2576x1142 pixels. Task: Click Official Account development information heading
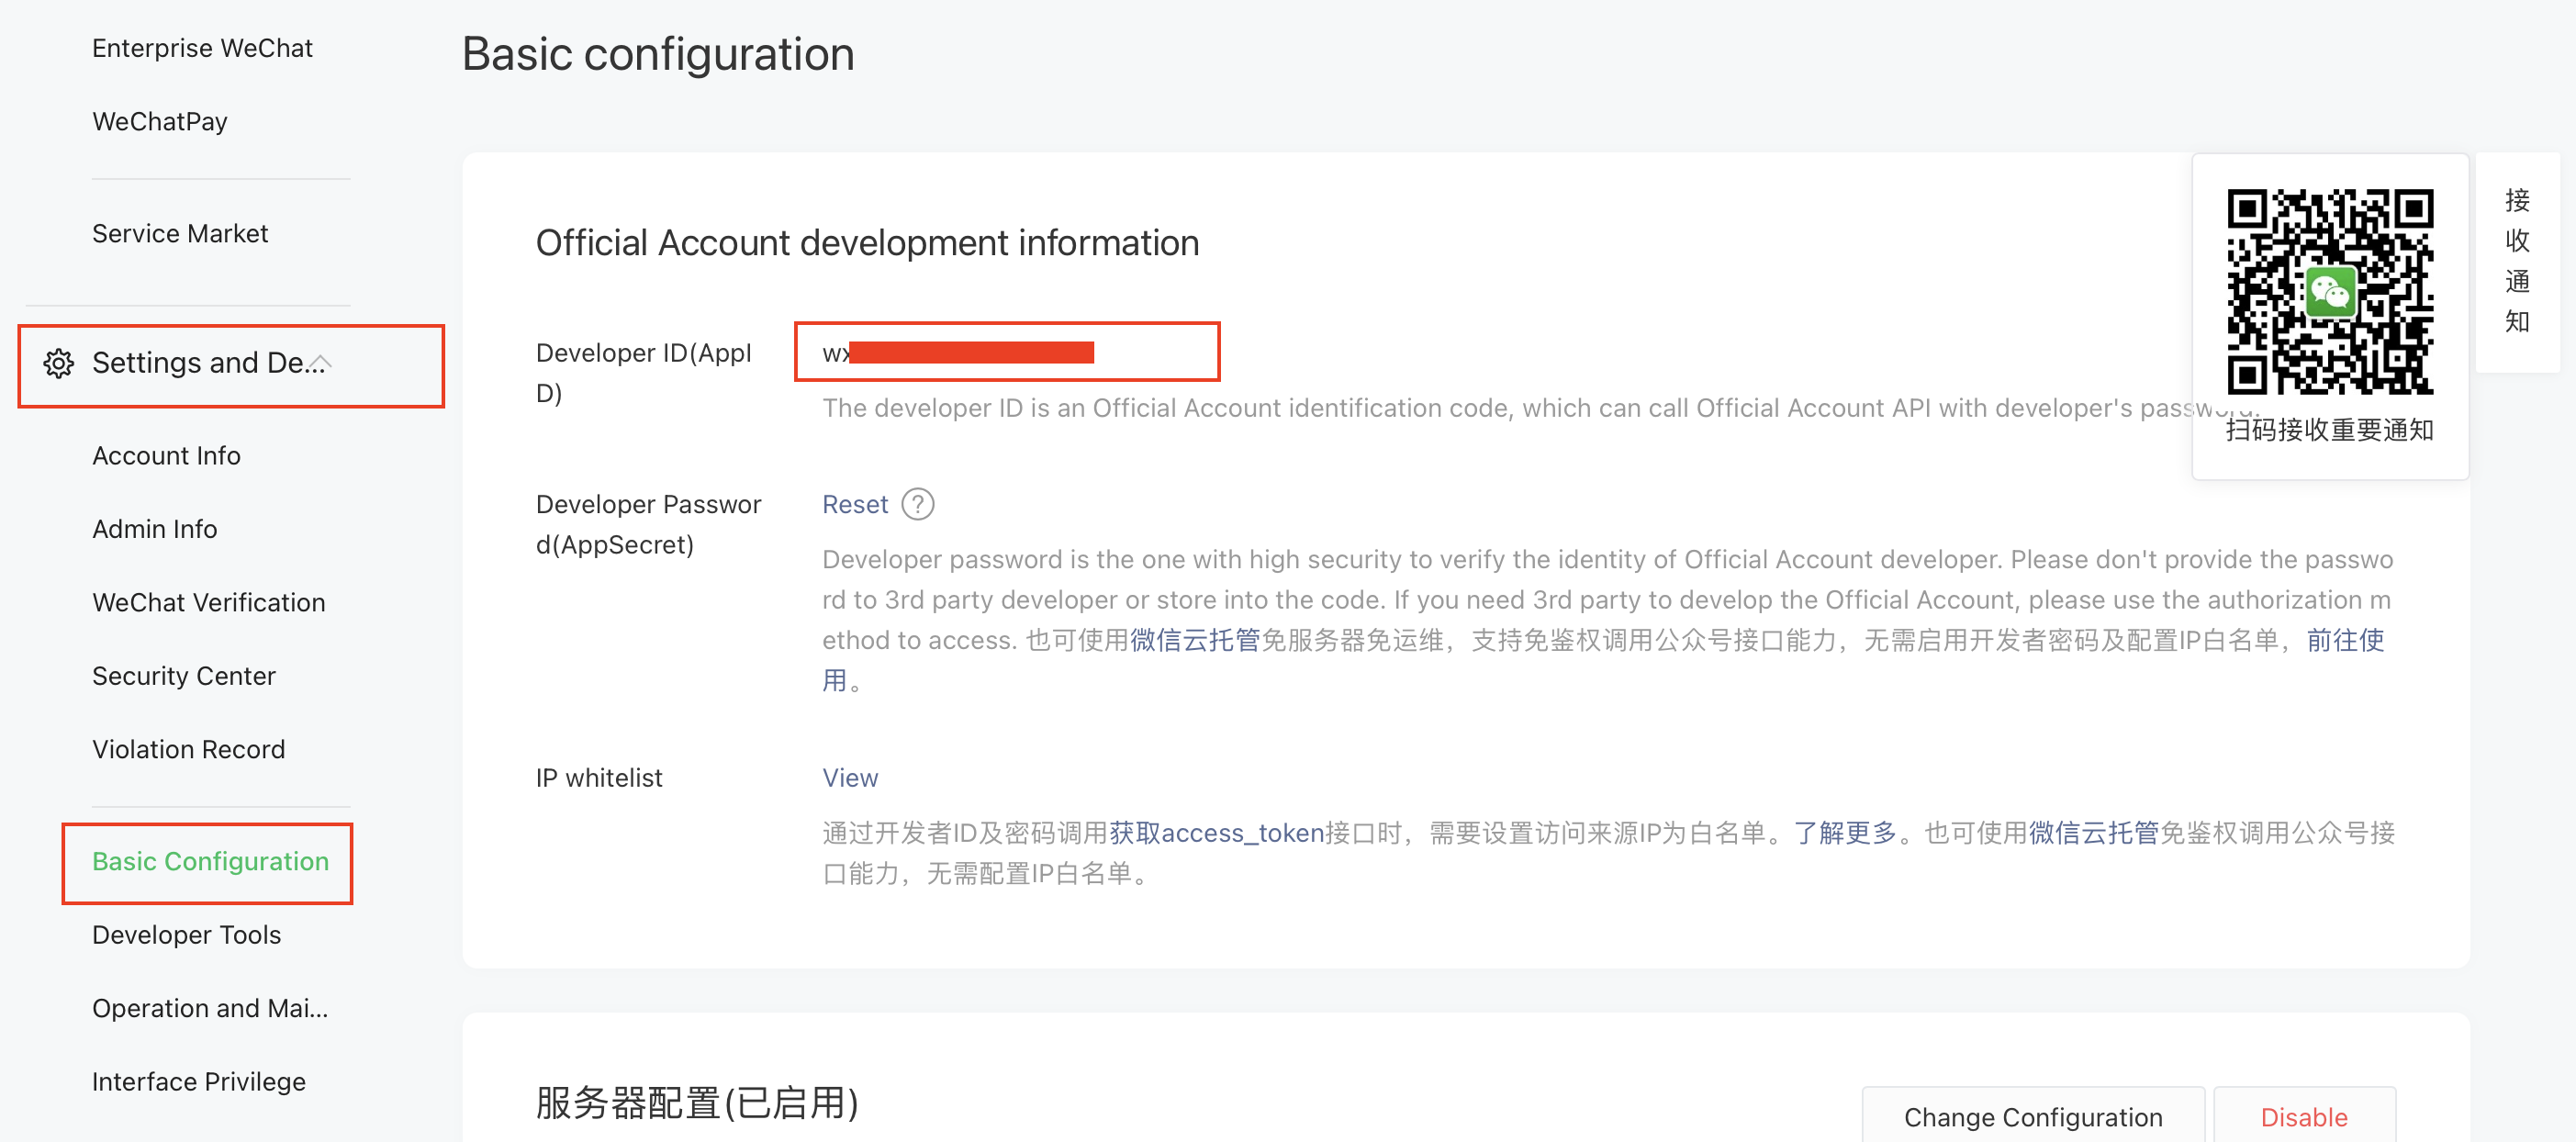click(867, 243)
